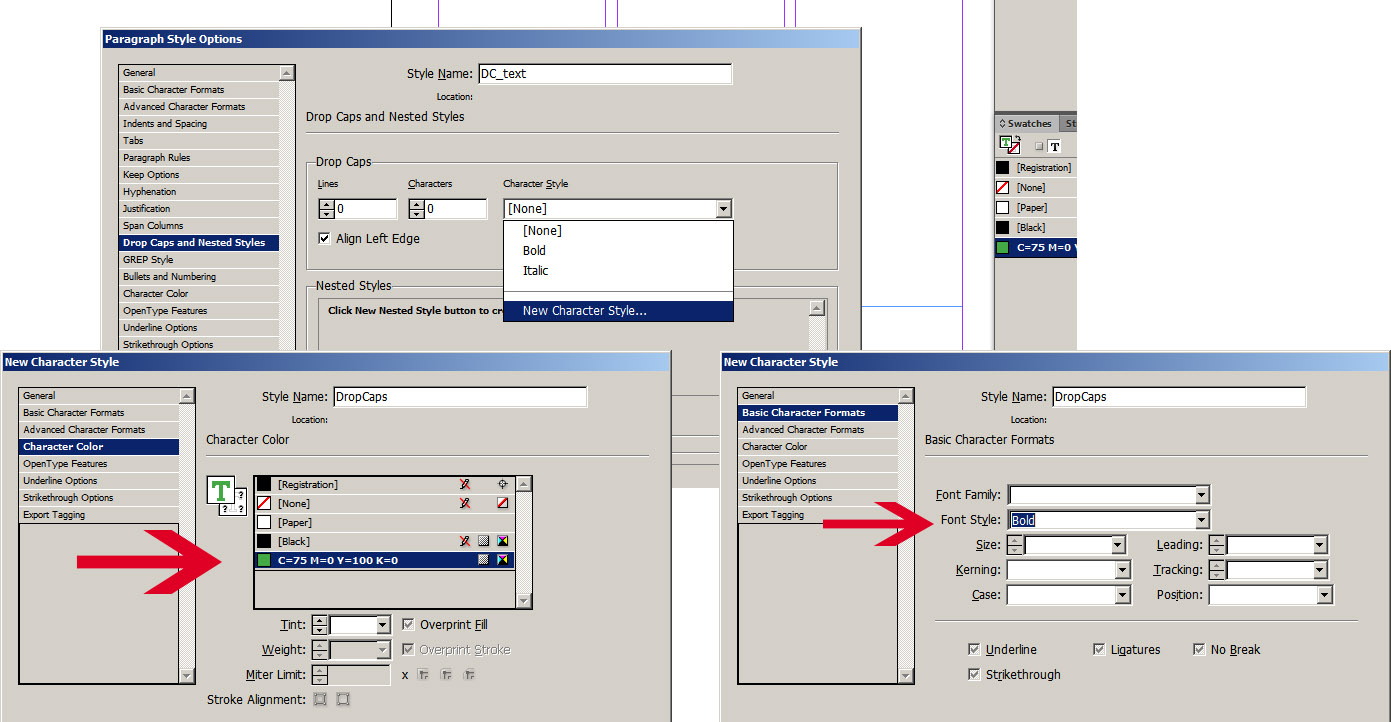Click the process color icon on C=75 swatch row
Image resolution: width=1391 pixels, height=722 pixels.
click(x=484, y=560)
